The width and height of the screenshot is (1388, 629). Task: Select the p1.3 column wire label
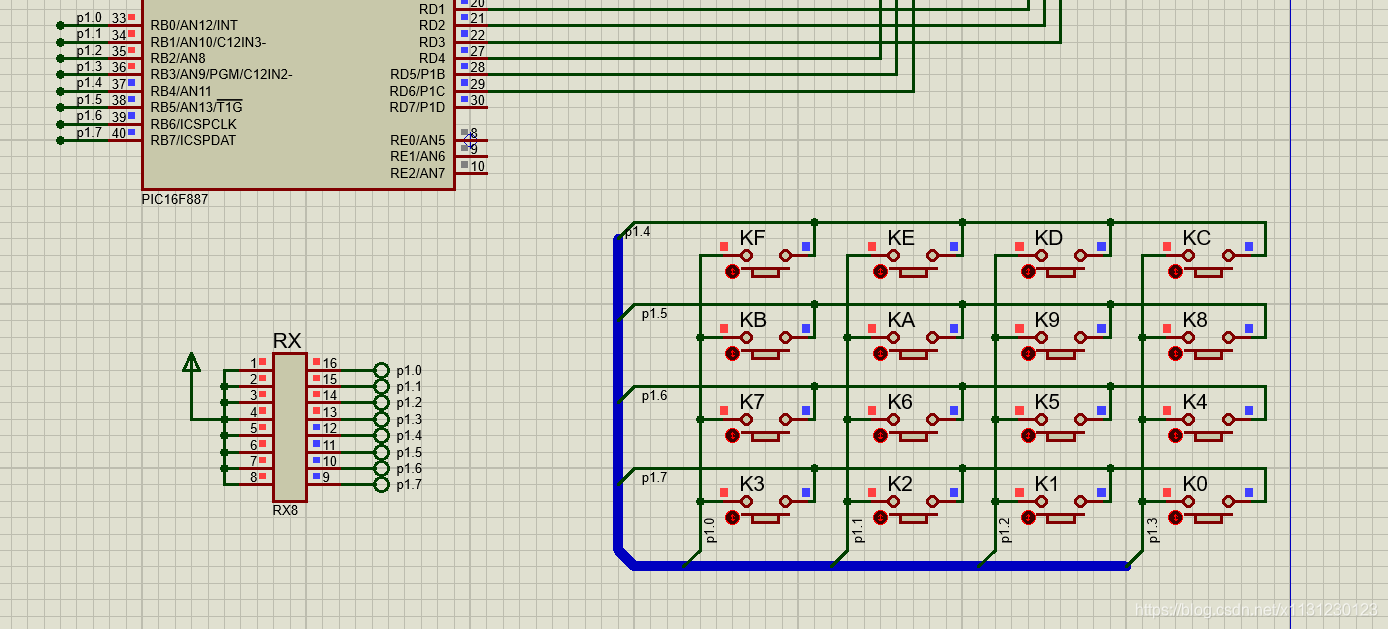pyautogui.click(x=1153, y=530)
